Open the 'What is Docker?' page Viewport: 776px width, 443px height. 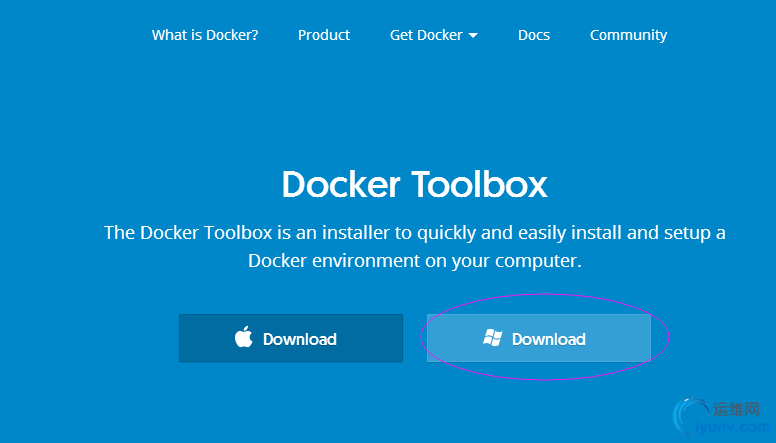click(x=205, y=35)
